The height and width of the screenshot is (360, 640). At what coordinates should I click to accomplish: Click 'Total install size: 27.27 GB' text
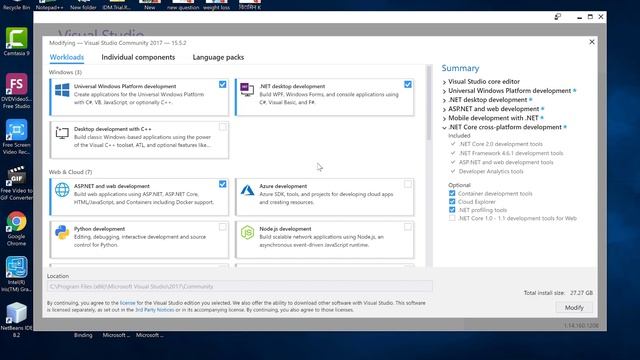[x=558, y=293]
